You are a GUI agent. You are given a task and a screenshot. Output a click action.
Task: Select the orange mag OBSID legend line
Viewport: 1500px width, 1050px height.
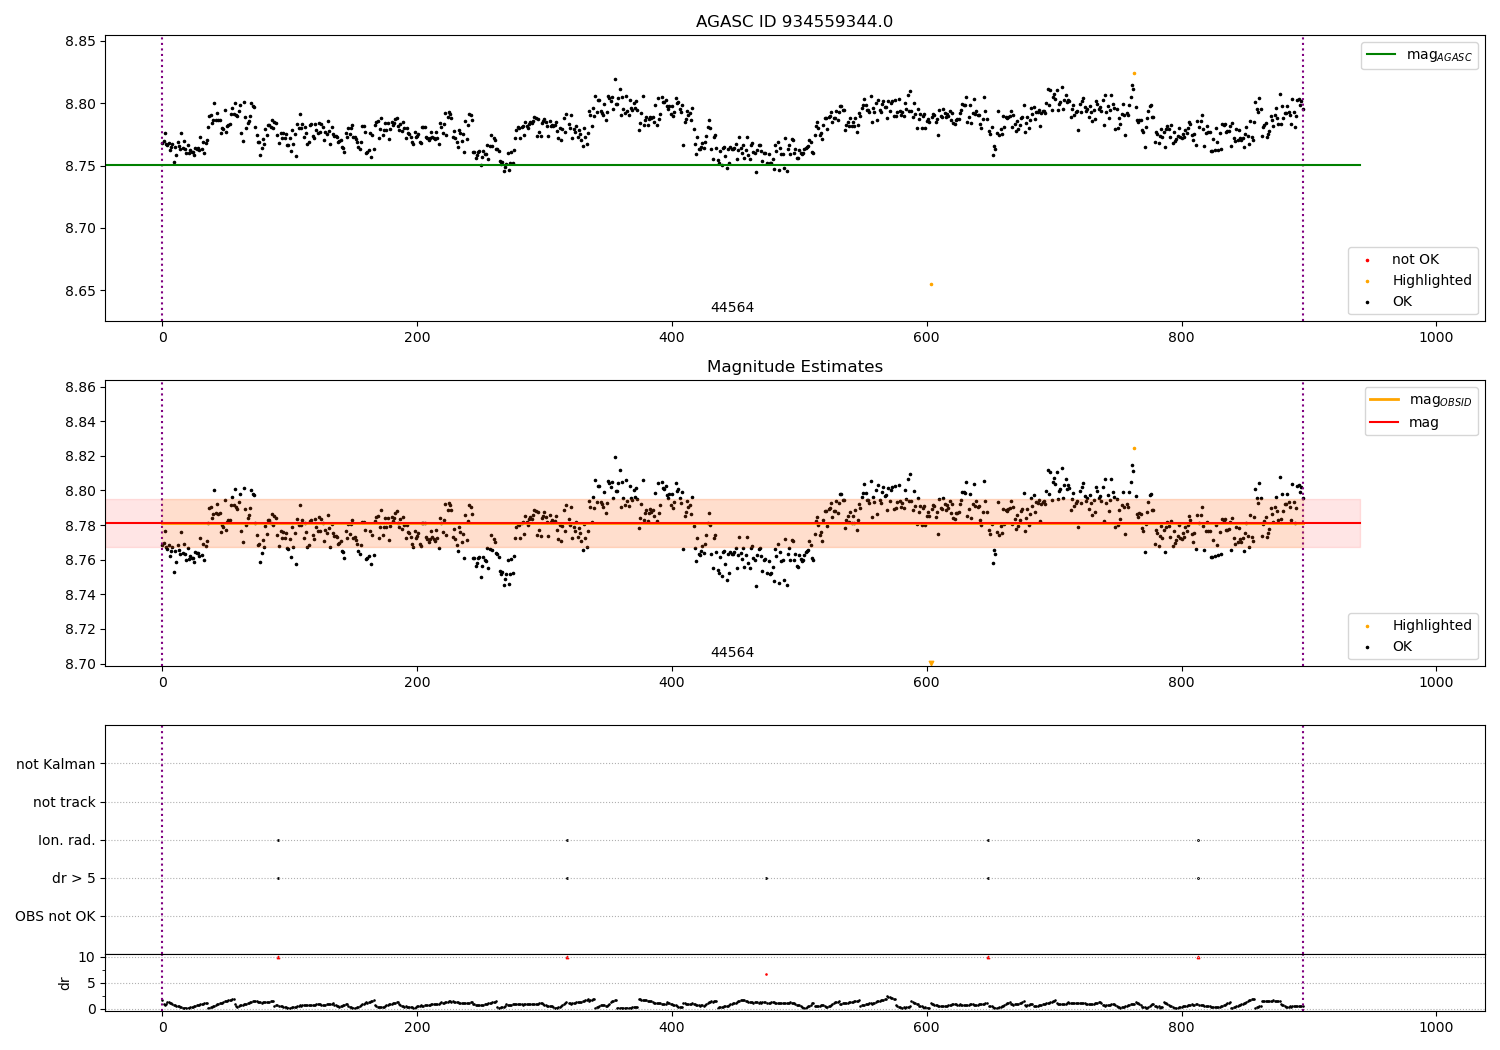1385,400
